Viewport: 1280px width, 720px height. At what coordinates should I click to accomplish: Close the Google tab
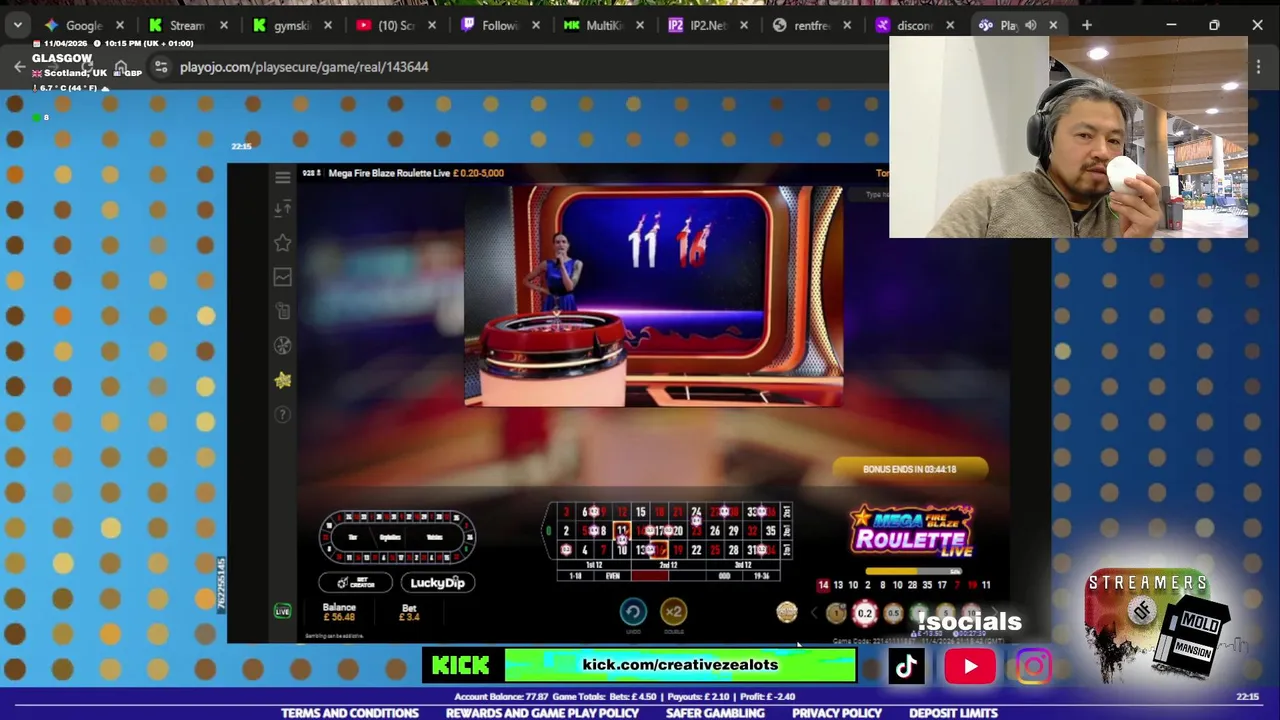(120, 25)
